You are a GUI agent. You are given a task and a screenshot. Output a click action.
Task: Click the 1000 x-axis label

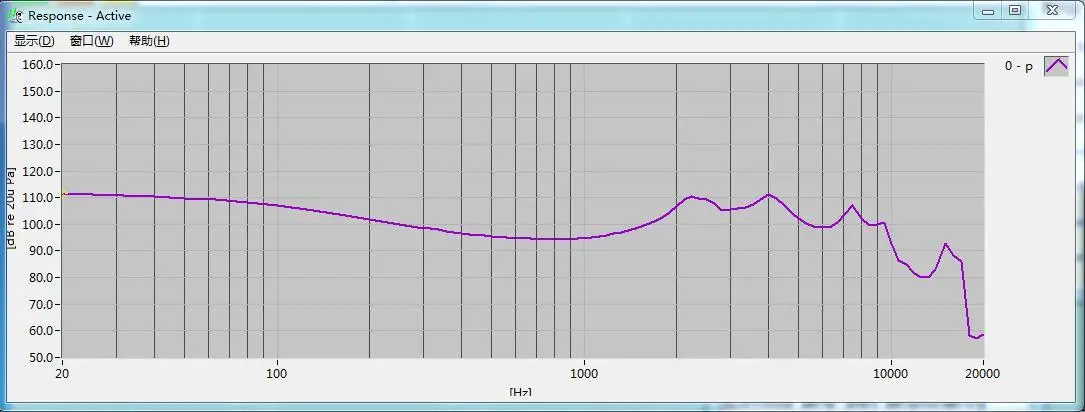point(584,373)
